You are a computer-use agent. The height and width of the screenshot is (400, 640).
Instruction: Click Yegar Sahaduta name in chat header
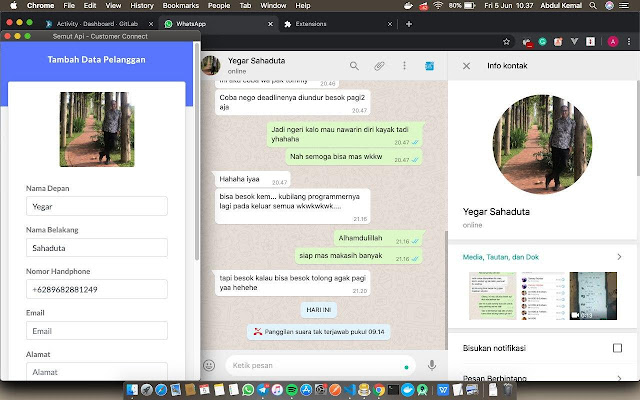coord(256,61)
